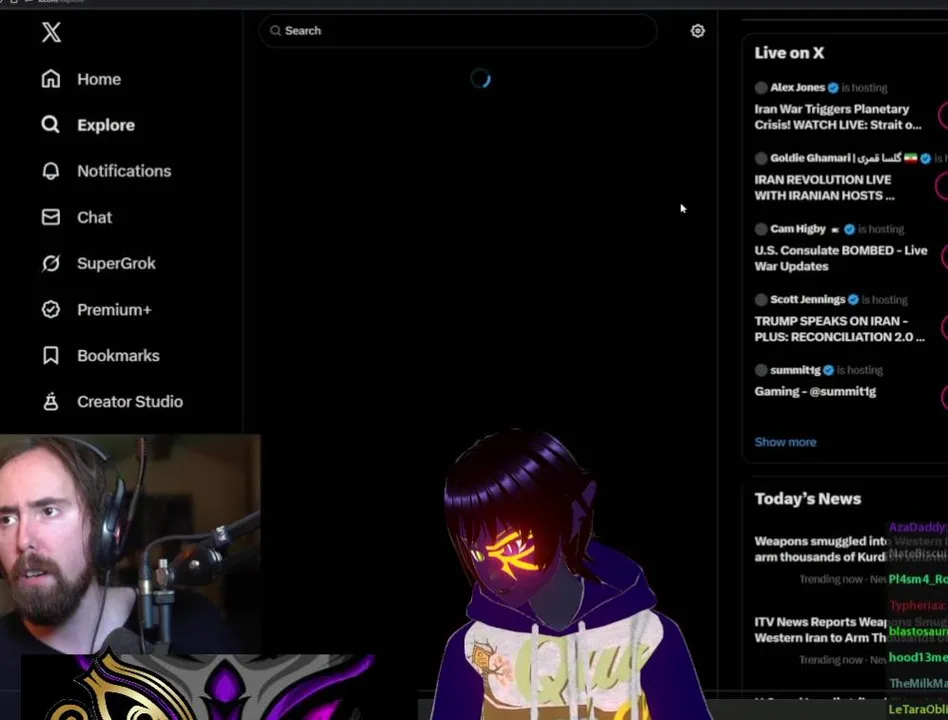Click the Chat envelope icon
The height and width of the screenshot is (720, 948).
click(51, 217)
